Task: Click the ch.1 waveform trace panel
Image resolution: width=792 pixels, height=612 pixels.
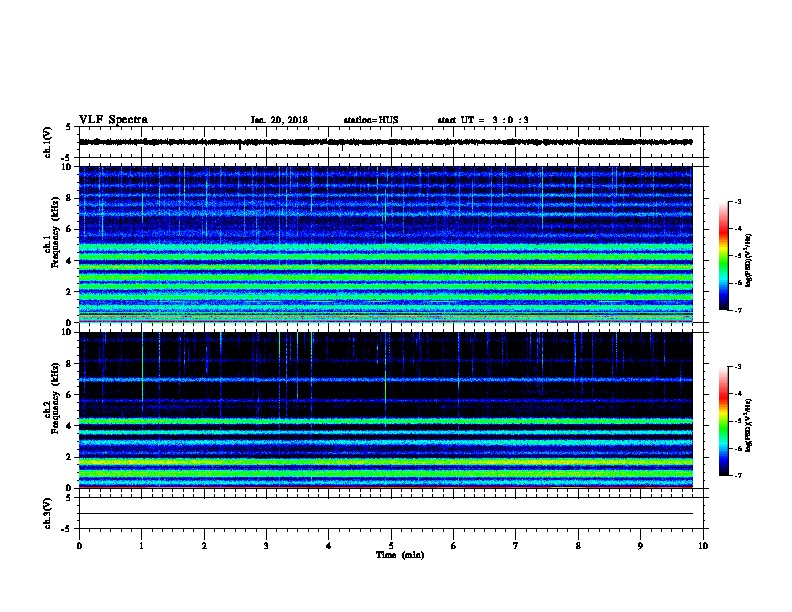Action: [391, 142]
